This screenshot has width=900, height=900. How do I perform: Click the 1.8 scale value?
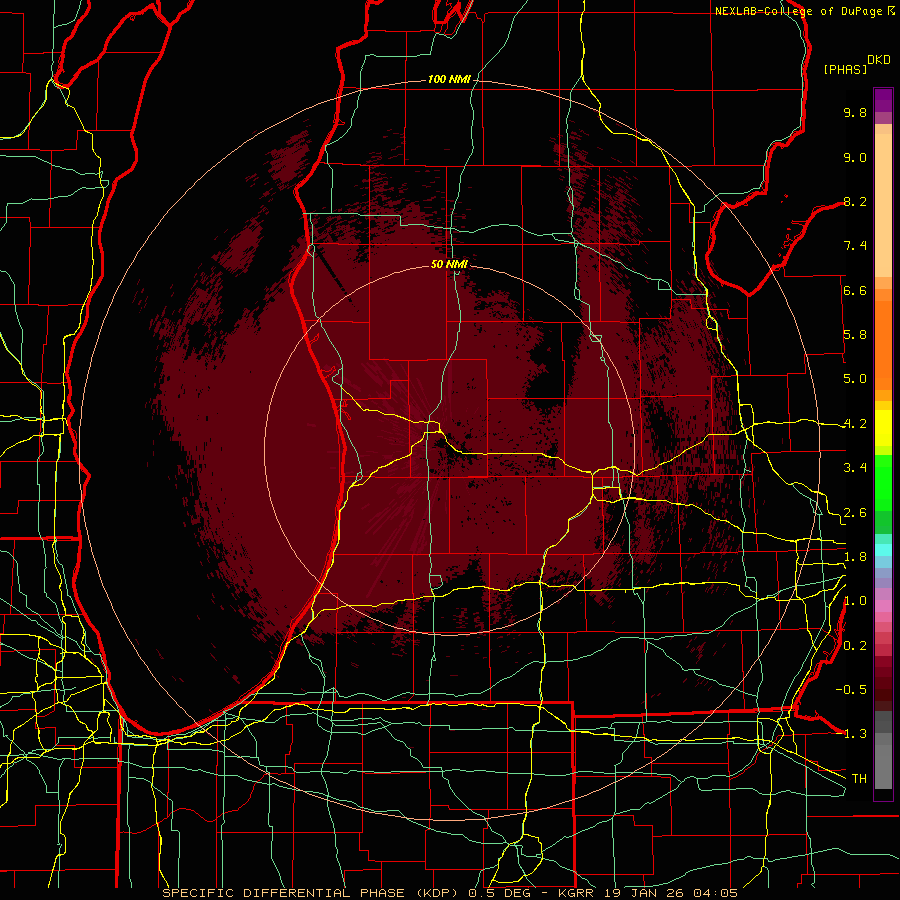pyautogui.click(x=855, y=557)
